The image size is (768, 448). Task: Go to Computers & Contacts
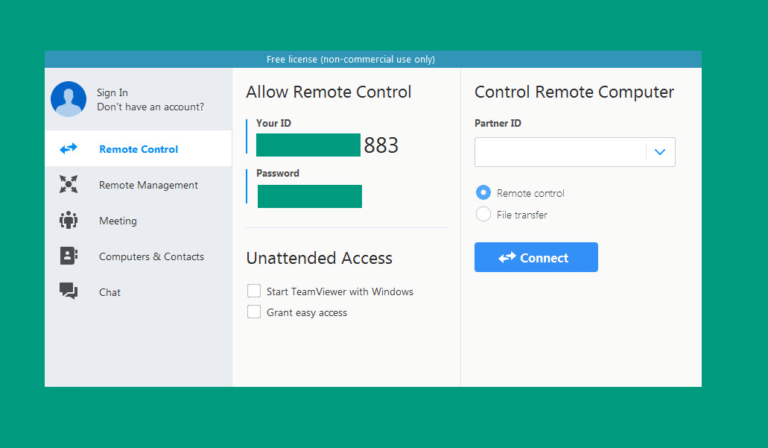coord(151,257)
